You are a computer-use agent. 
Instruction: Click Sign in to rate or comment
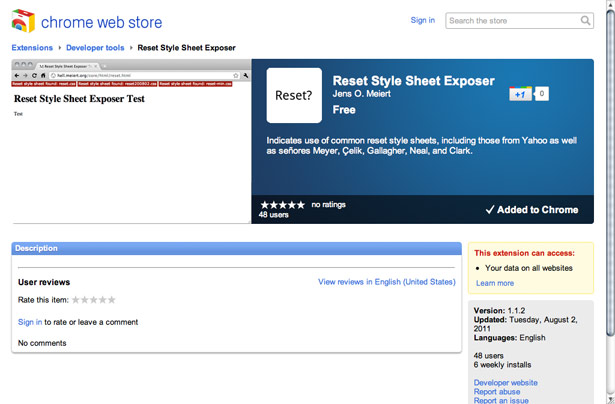[30, 322]
